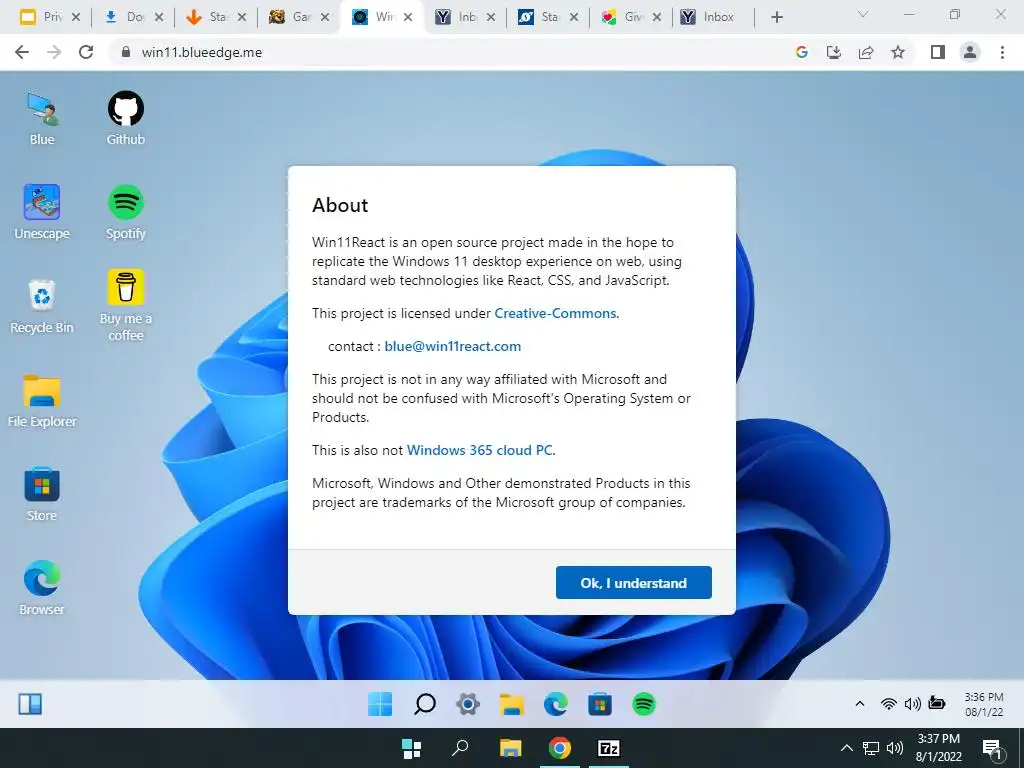Click the battery icon in web taskbar tray
The image size is (1024, 768).
point(936,703)
